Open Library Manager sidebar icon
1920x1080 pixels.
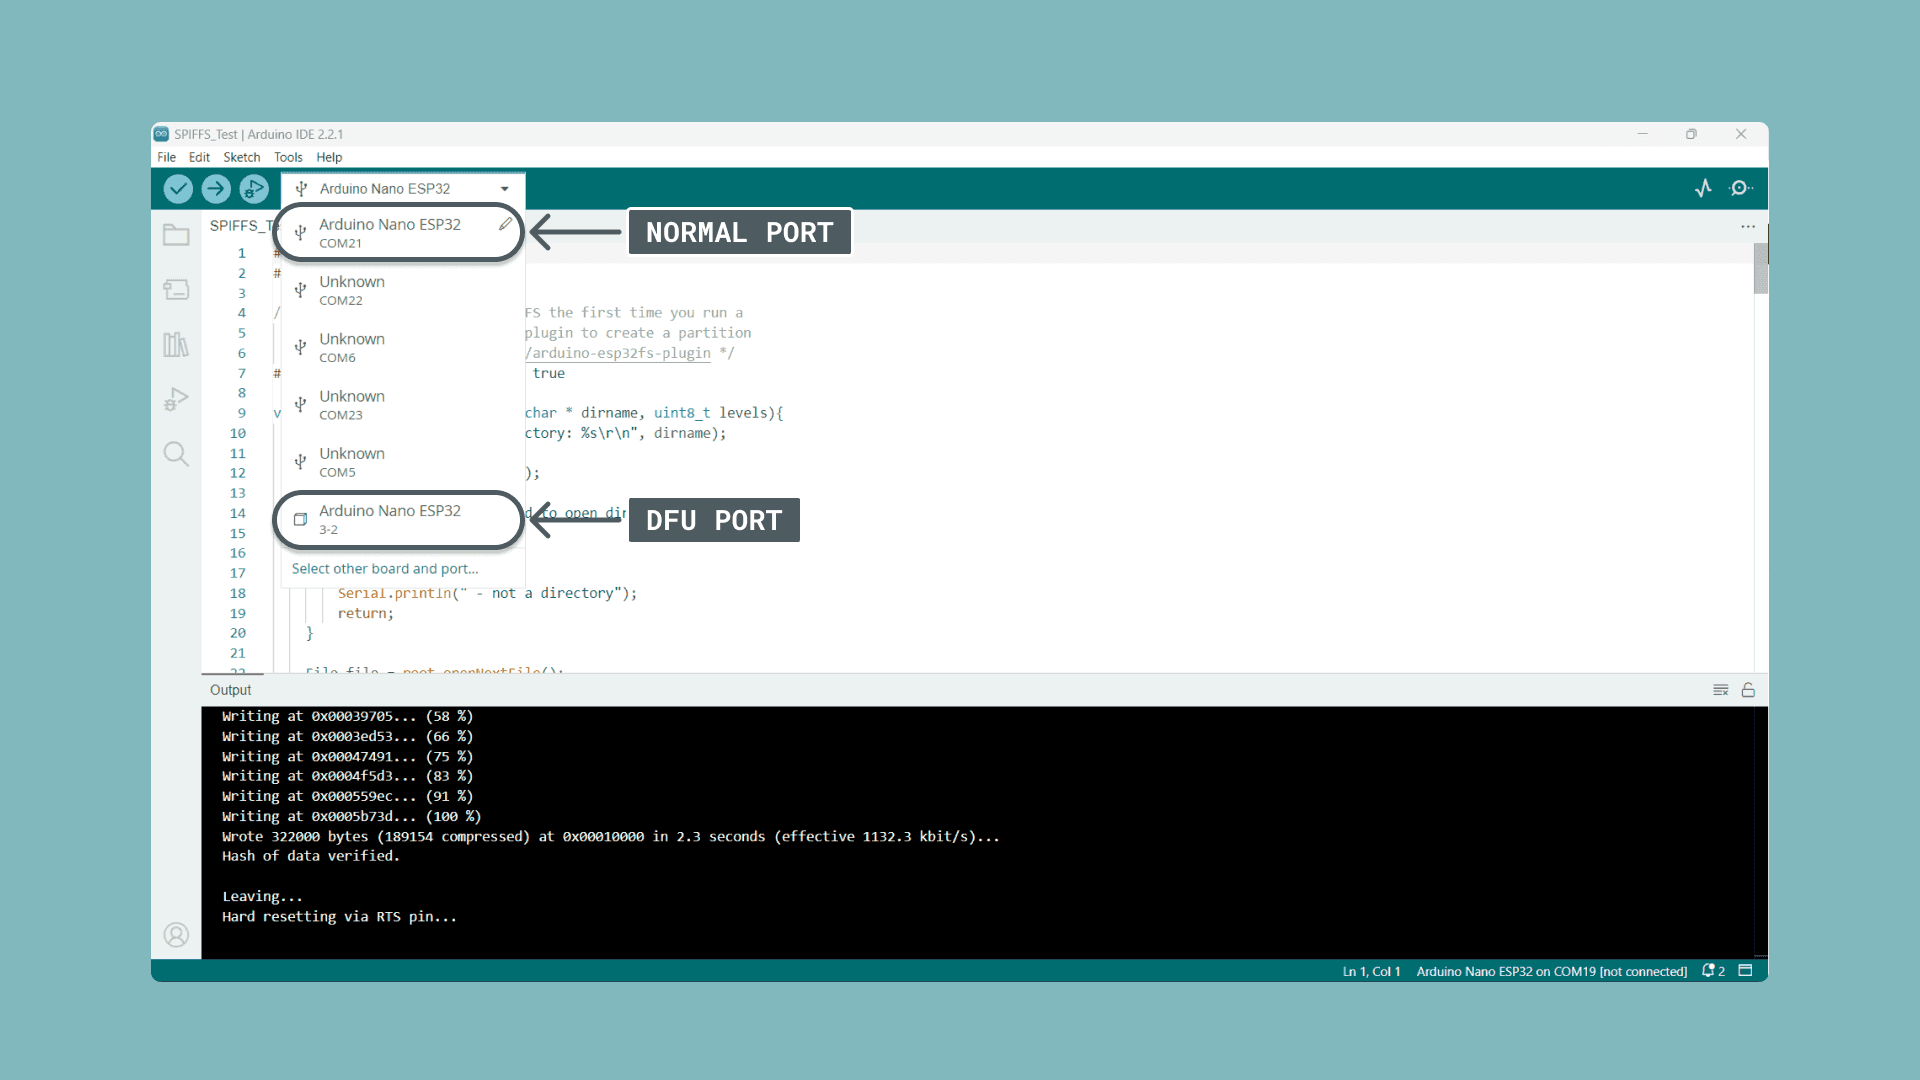(x=176, y=345)
